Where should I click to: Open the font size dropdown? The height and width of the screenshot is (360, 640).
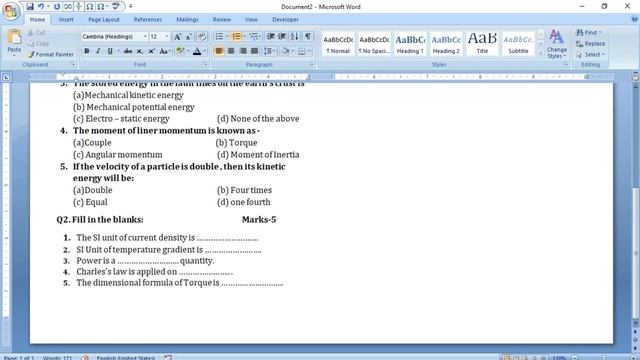pos(167,37)
